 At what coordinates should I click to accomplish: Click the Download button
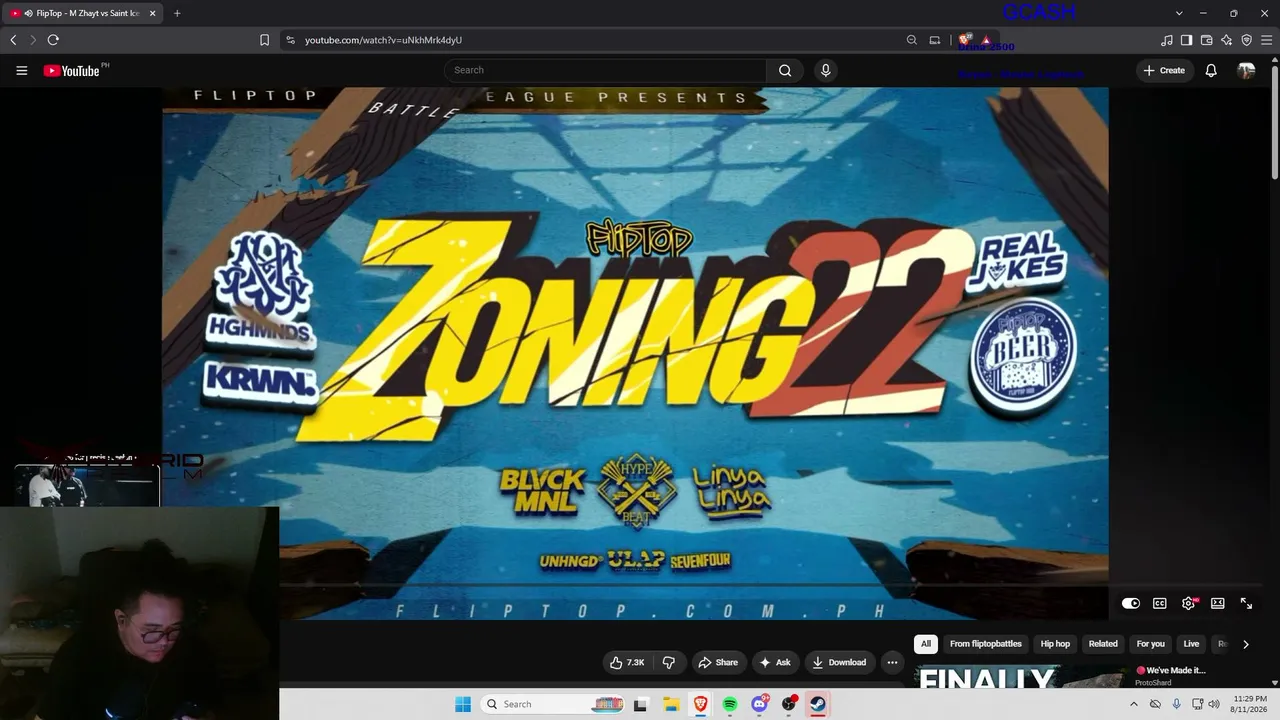839,662
